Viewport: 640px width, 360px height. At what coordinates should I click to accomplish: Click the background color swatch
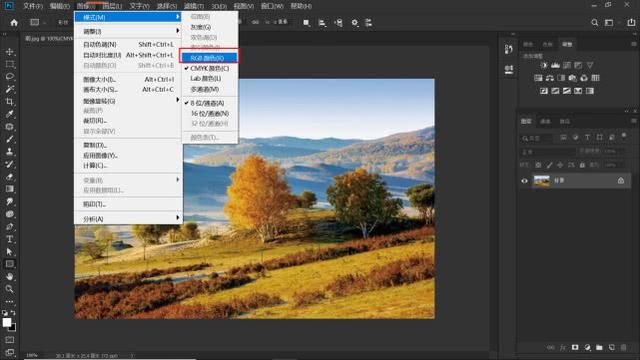point(13,328)
